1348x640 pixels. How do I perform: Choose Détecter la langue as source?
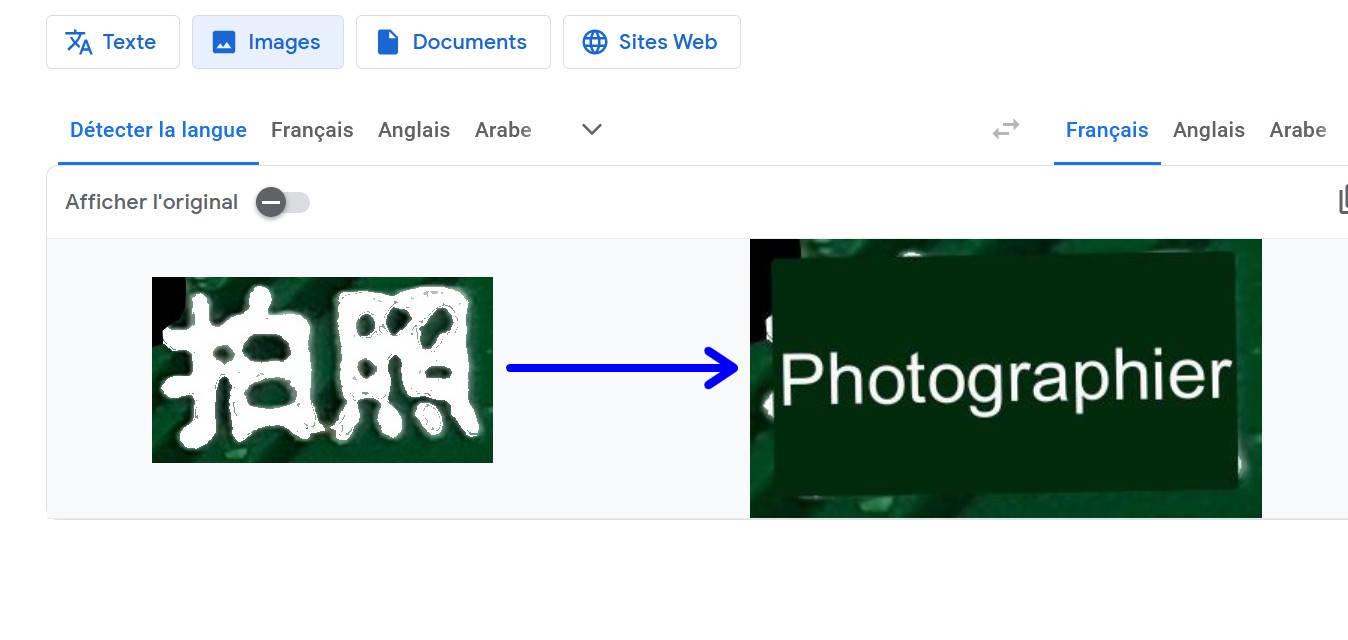coord(158,130)
